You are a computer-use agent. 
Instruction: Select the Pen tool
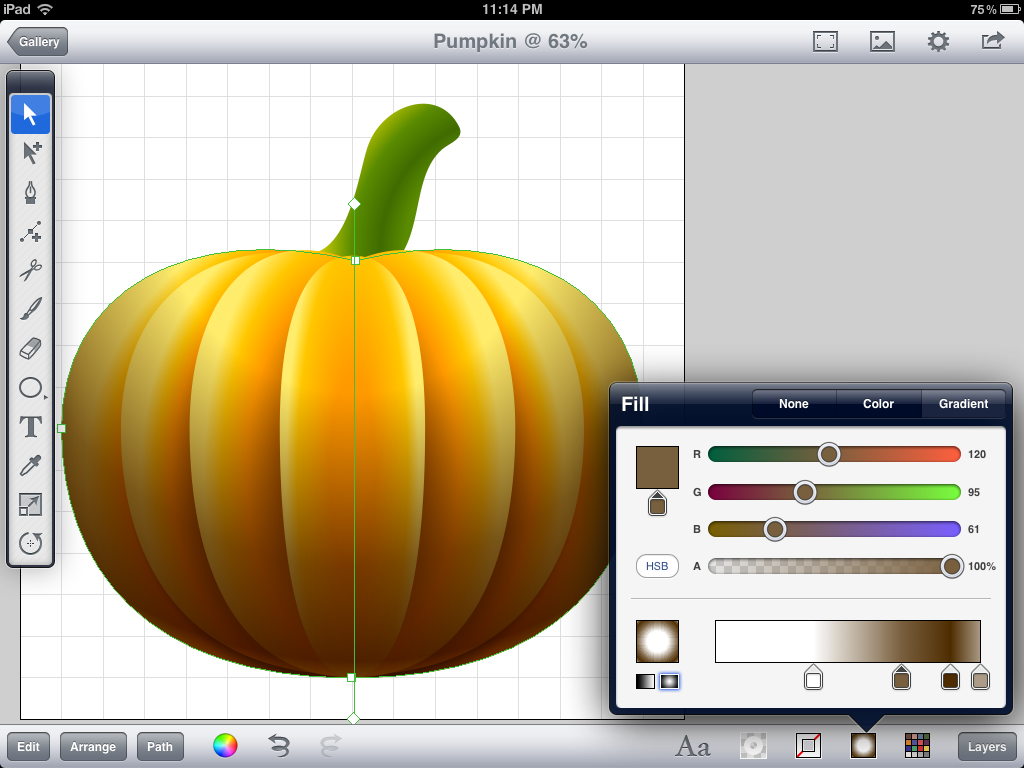click(30, 192)
